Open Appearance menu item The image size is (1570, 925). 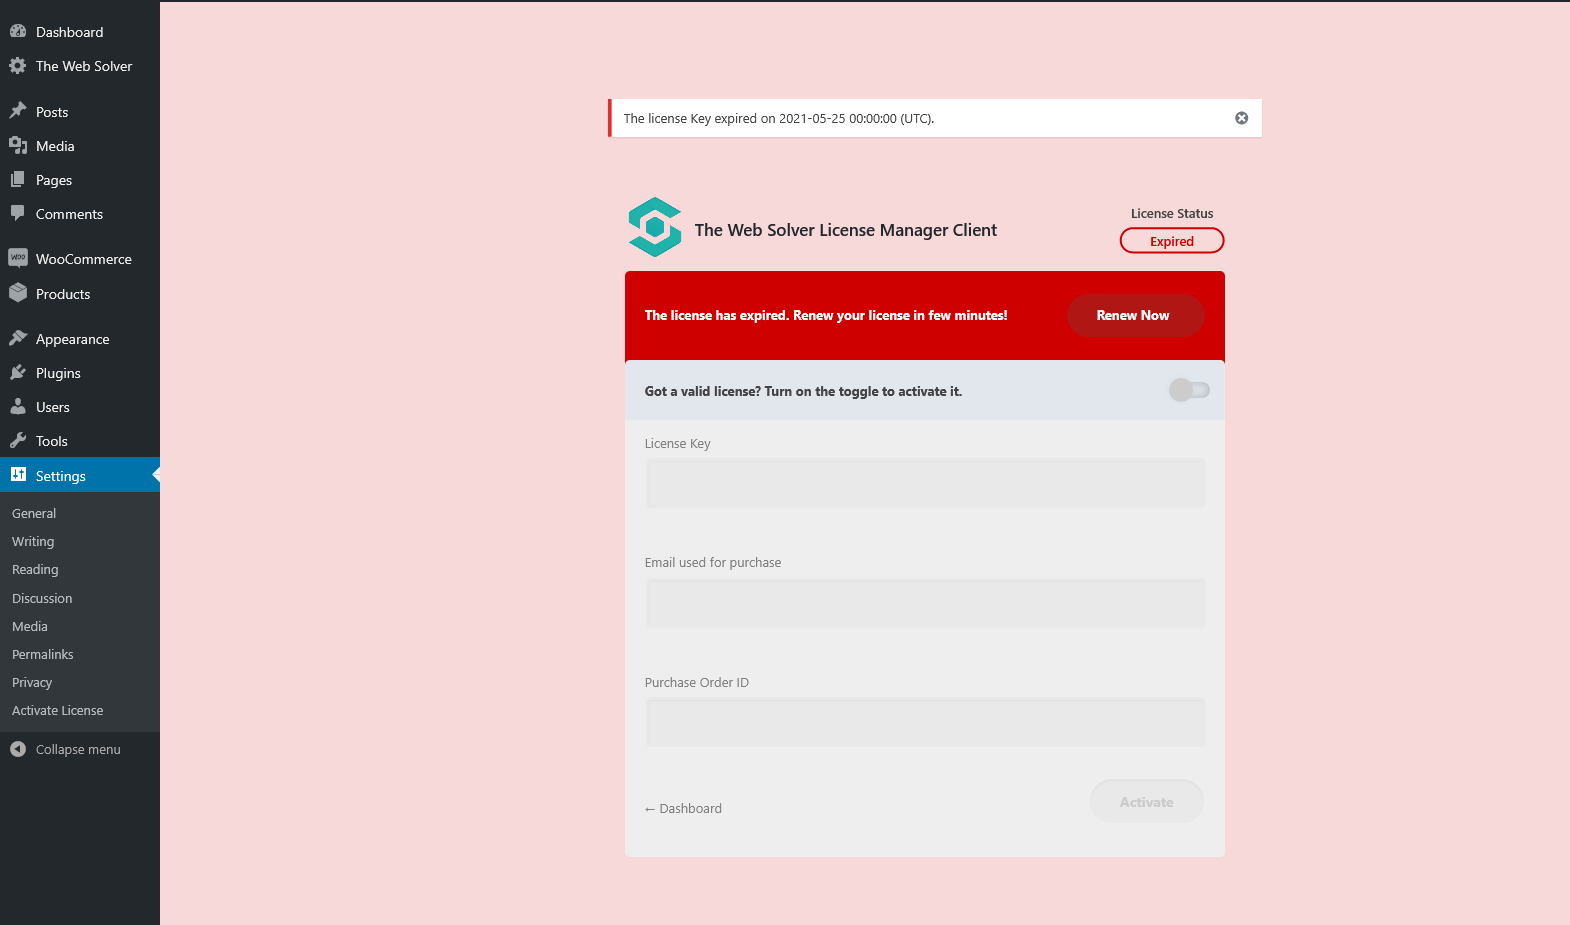(x=80, y=339)
